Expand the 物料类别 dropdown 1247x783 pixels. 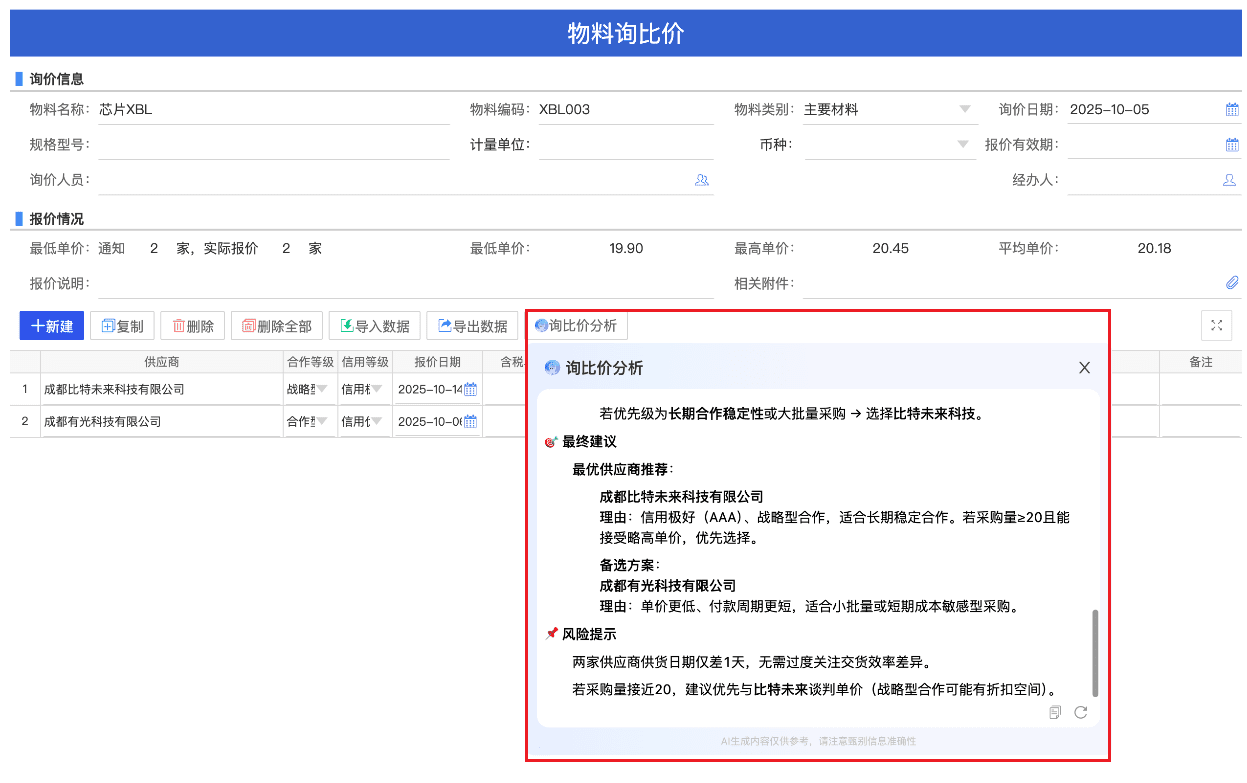[965, 109]
